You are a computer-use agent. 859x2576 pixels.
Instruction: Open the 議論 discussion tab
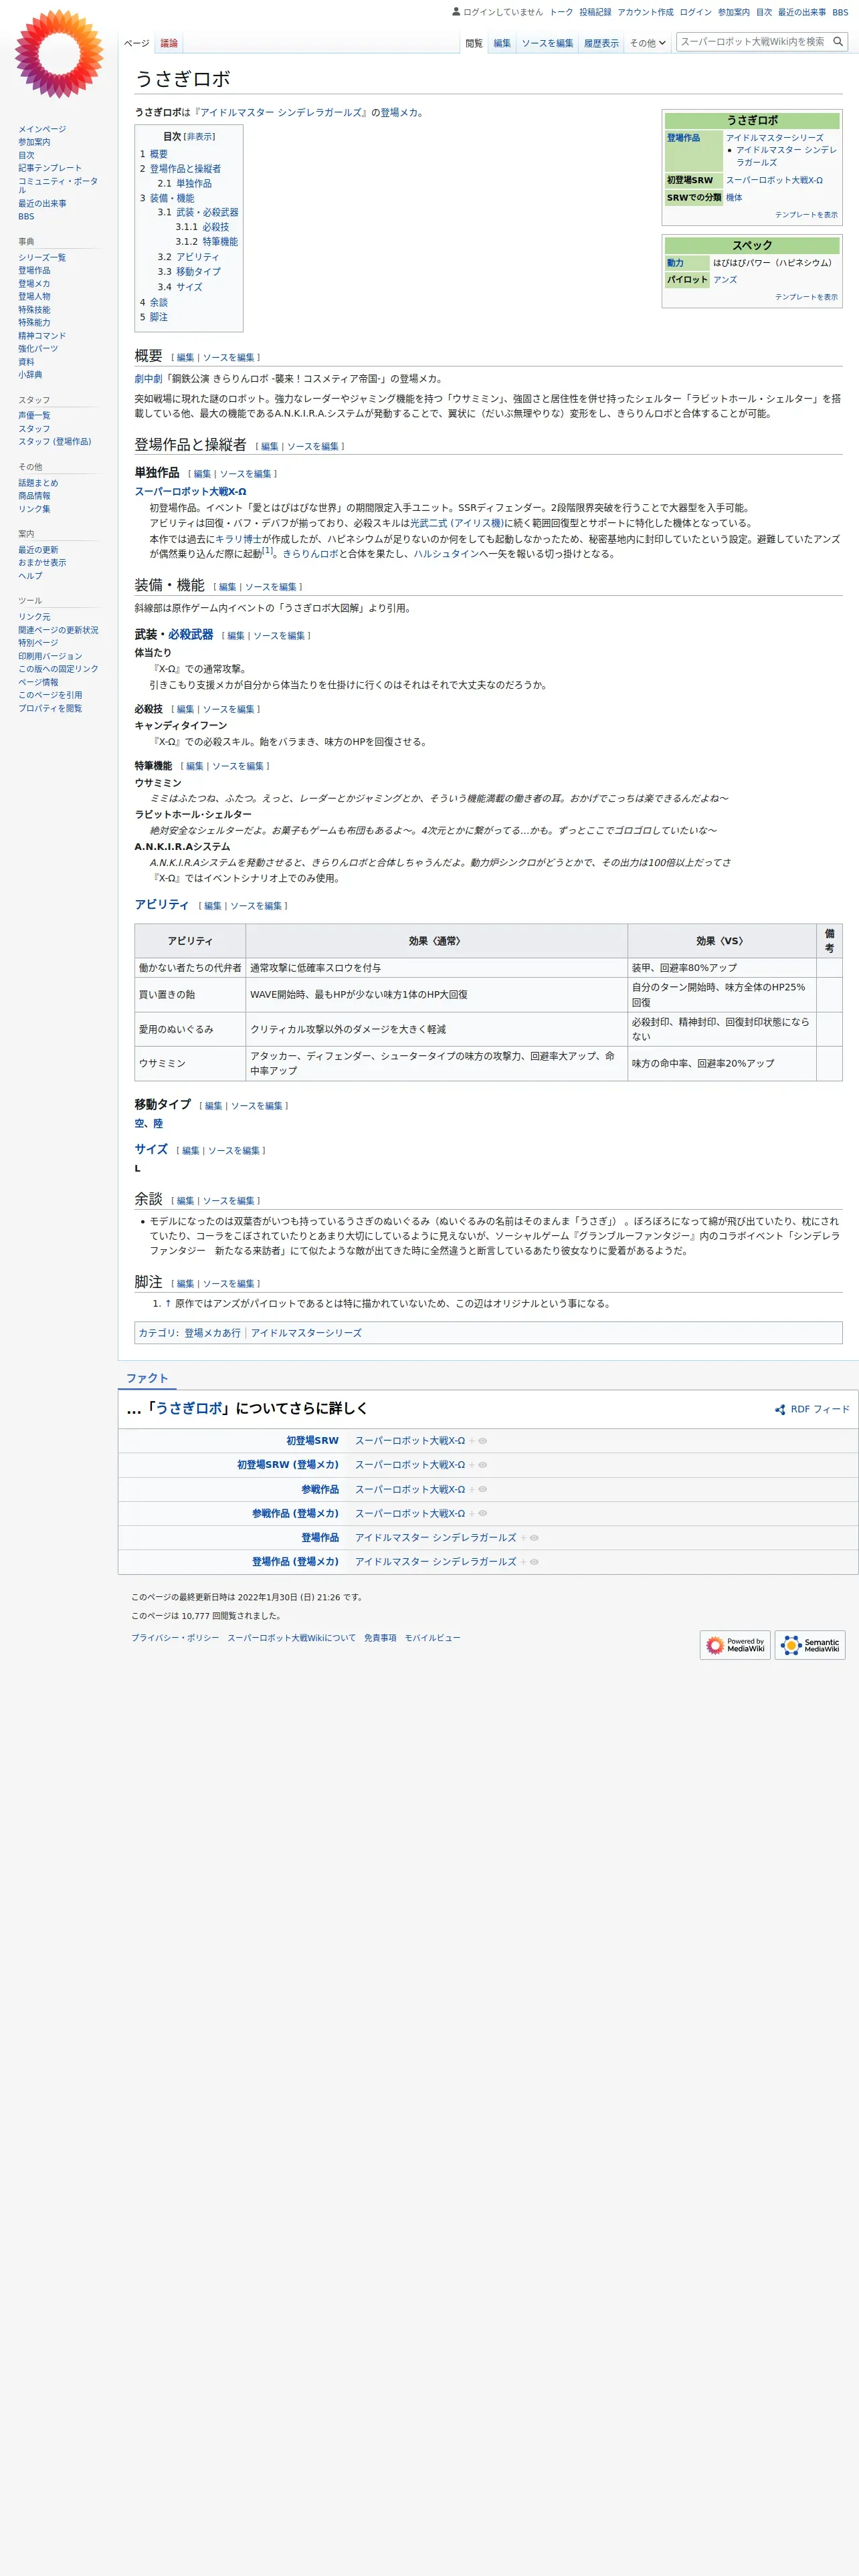169,43
